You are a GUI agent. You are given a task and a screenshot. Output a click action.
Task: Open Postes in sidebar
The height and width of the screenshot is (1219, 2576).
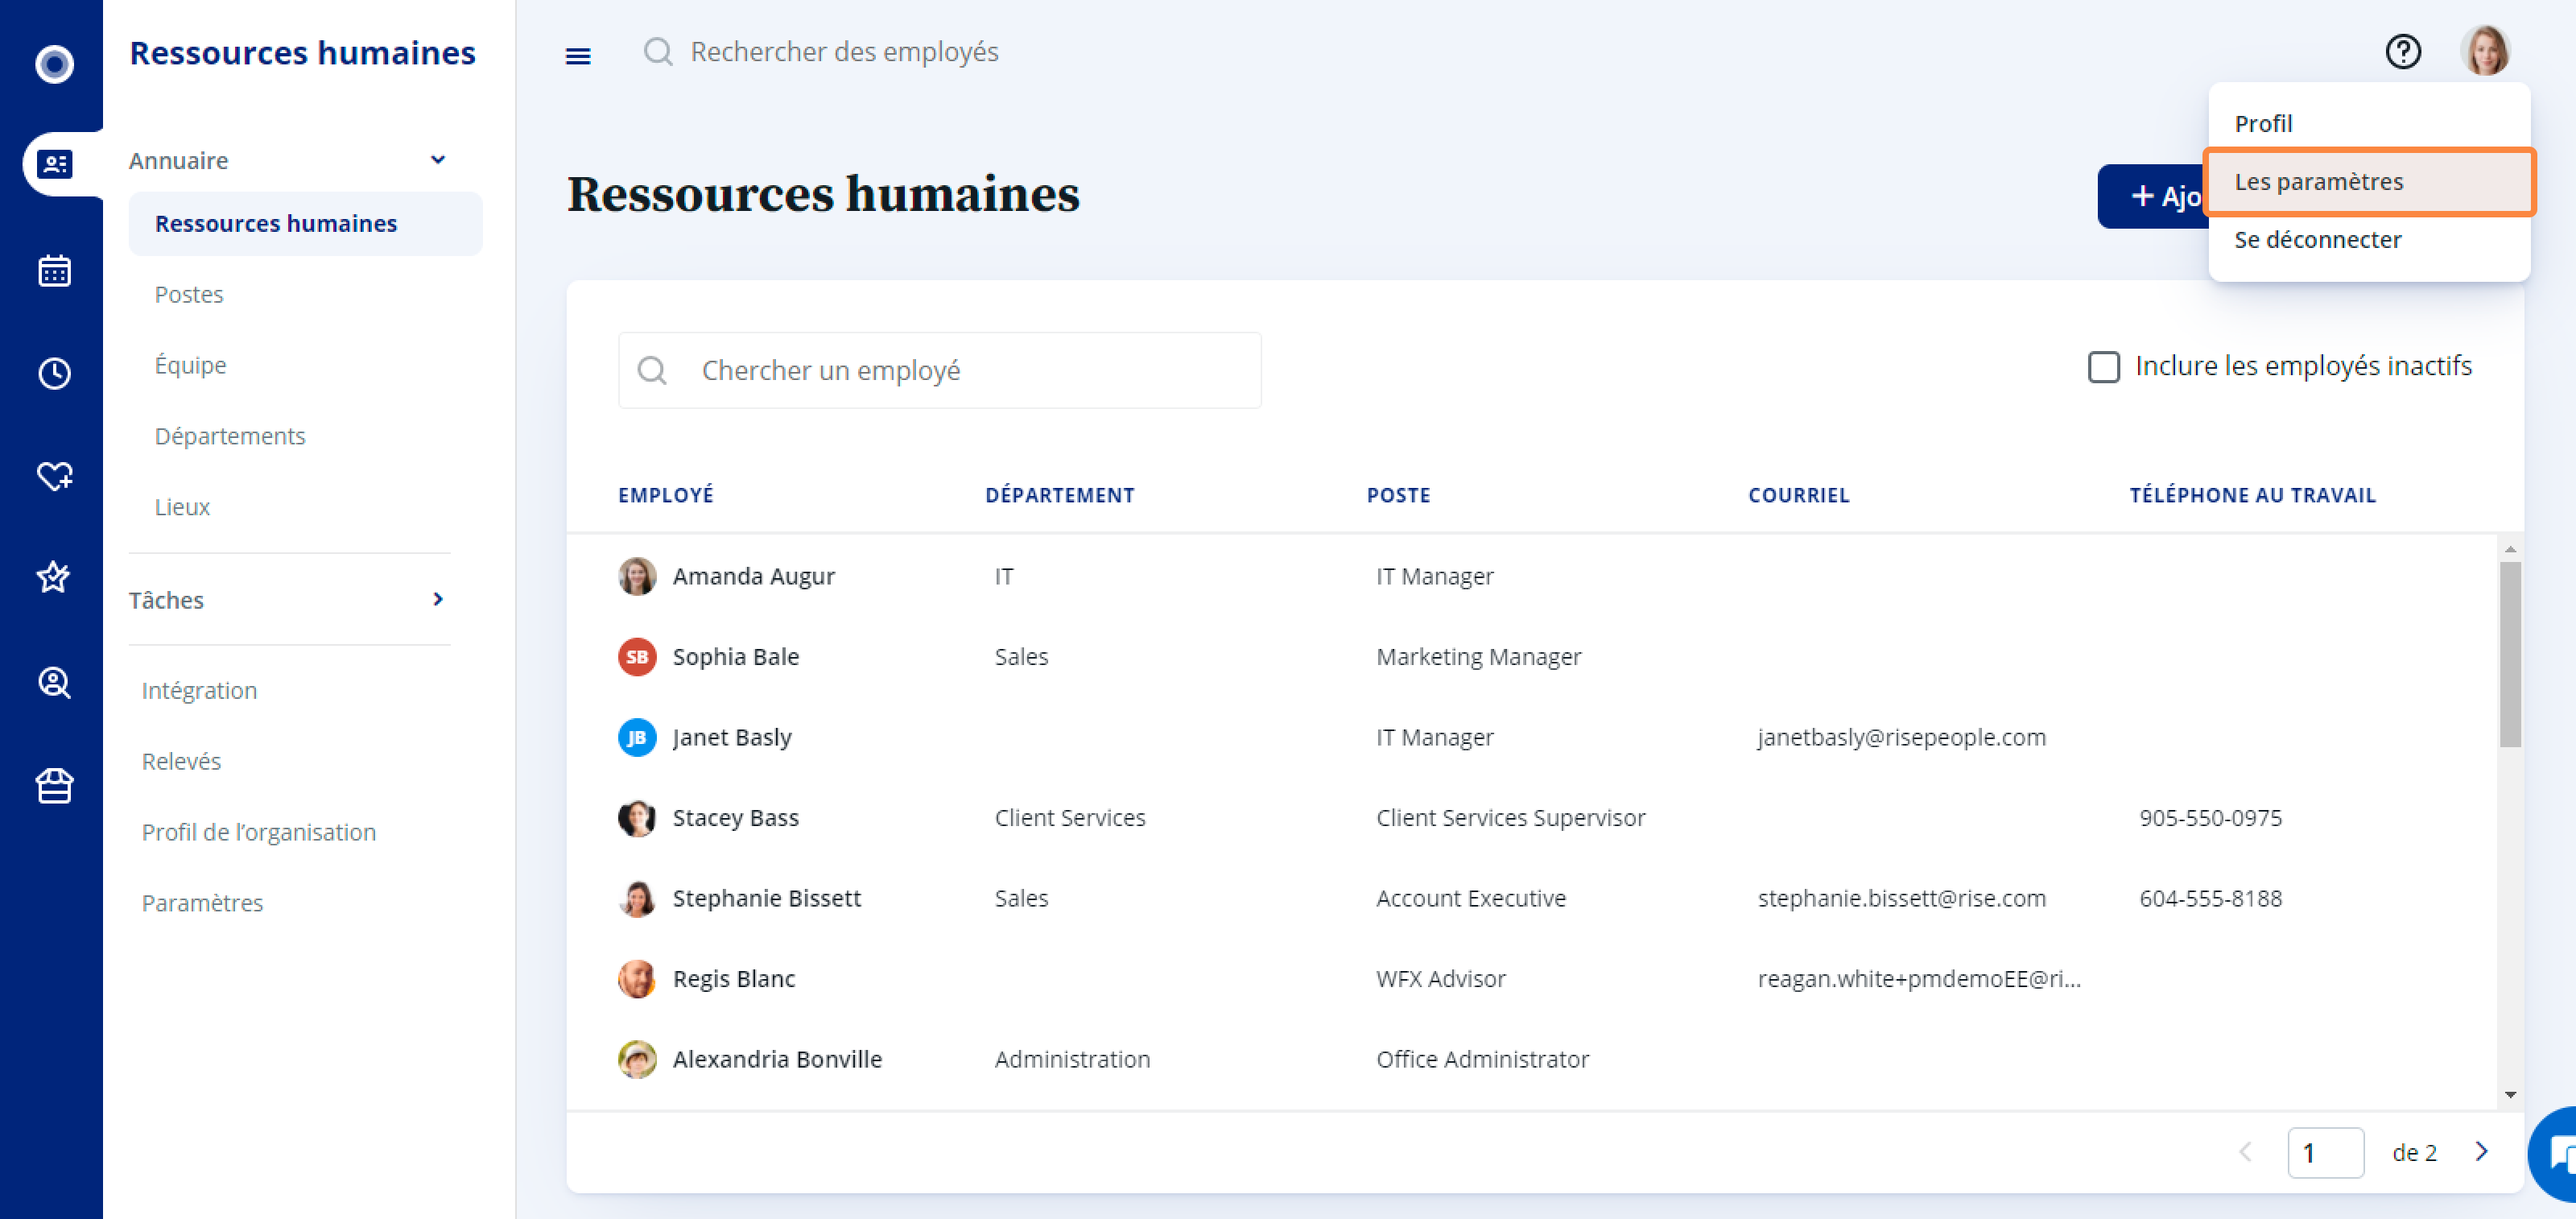tap(189, 294)
